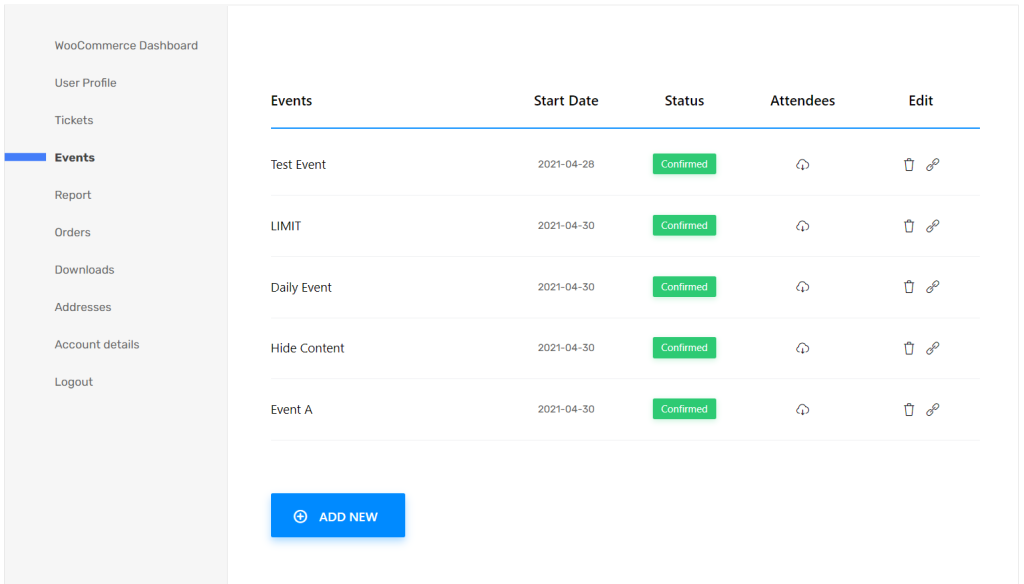Open the edit link for Daily Event
1024x584 pixels.
pyautogui.click(x=933, y=287)
